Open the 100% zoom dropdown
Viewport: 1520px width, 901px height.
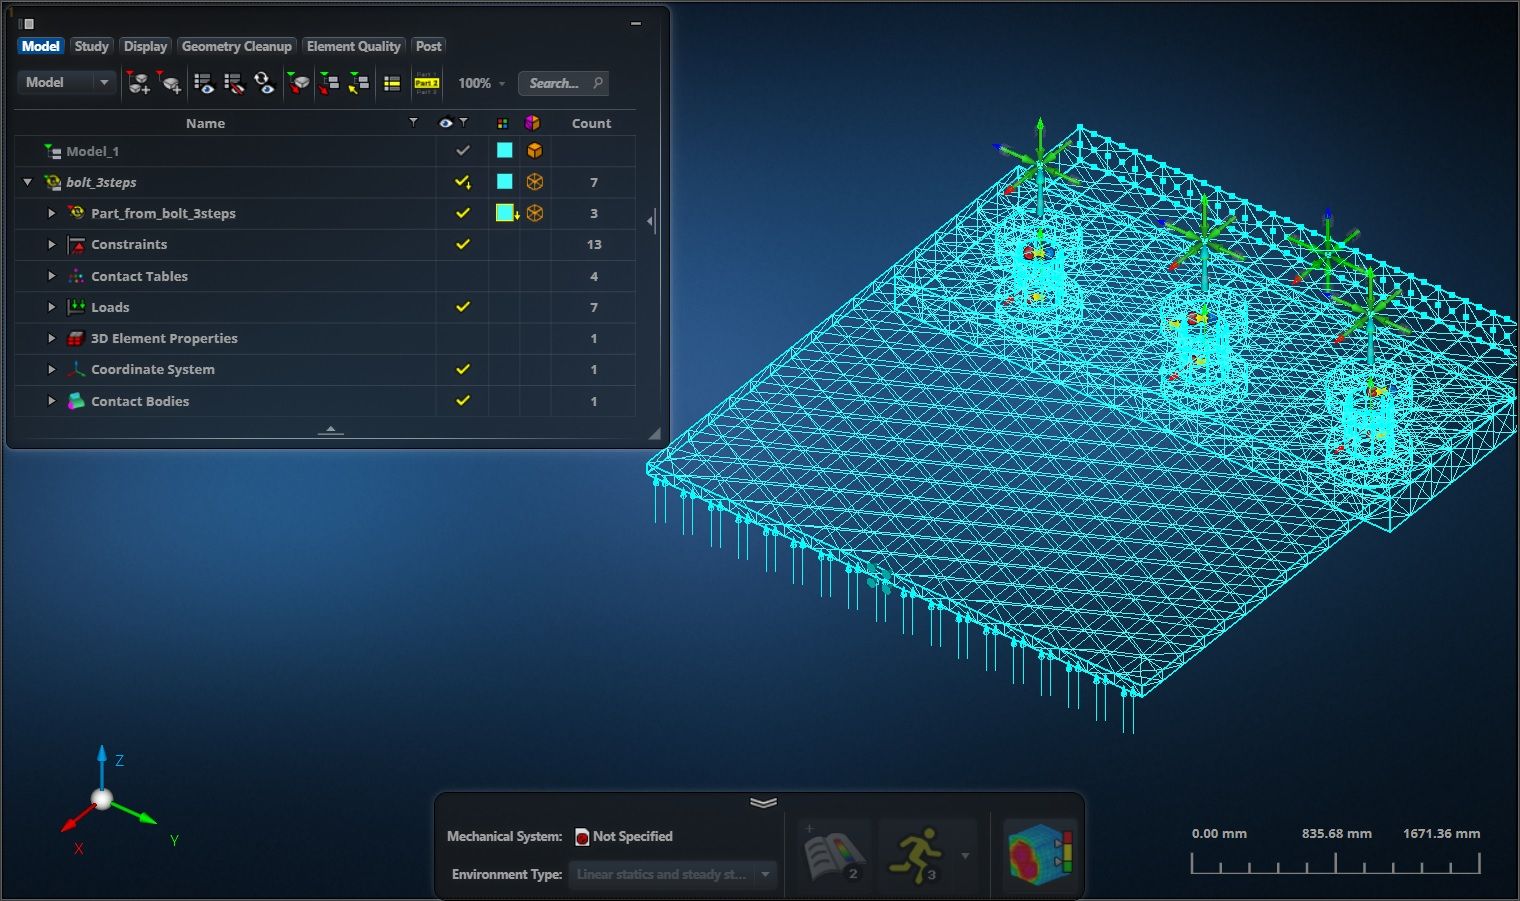click(x=481, y=83)
